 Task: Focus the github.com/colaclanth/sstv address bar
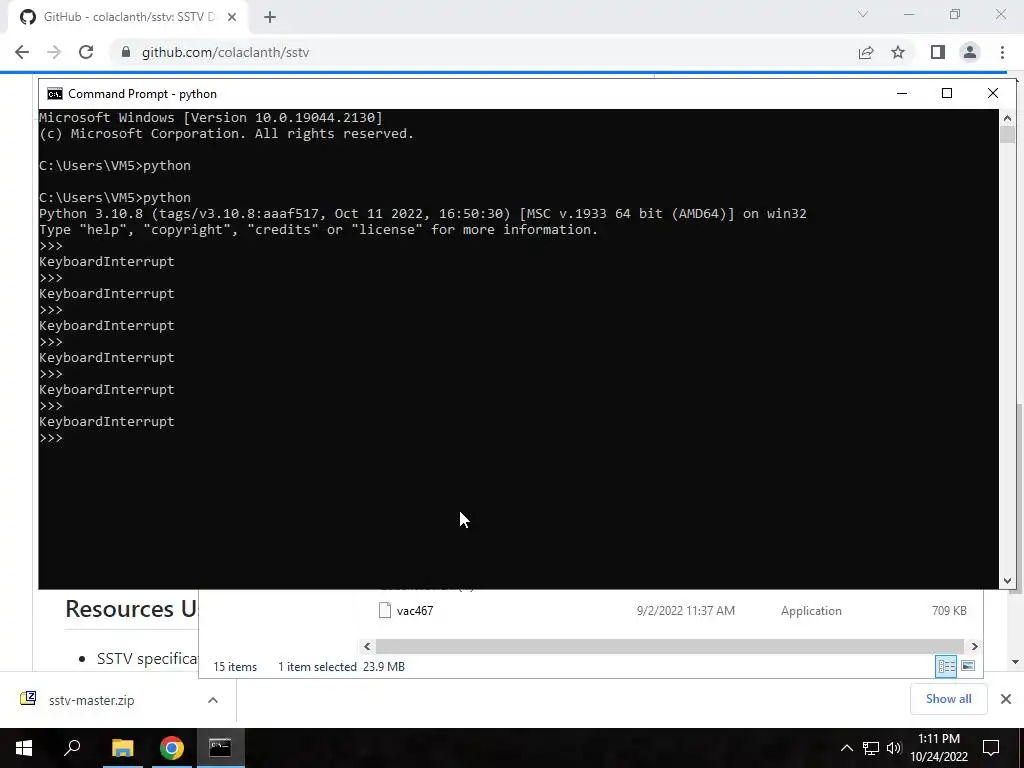(x=483, y=52)
